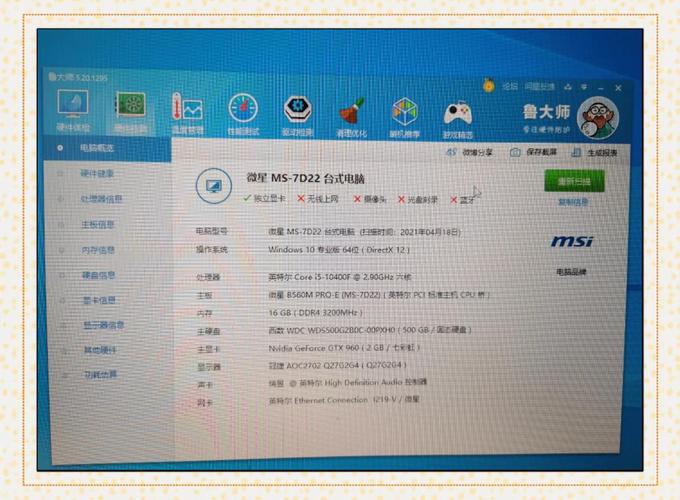
Task: Click the 主硬盘 row label
Action: point(209,331)
